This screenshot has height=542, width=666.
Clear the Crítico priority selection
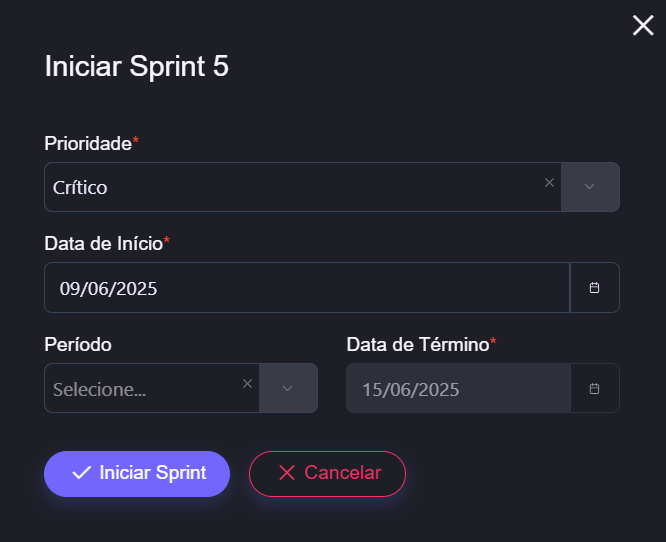click(549, 183)
